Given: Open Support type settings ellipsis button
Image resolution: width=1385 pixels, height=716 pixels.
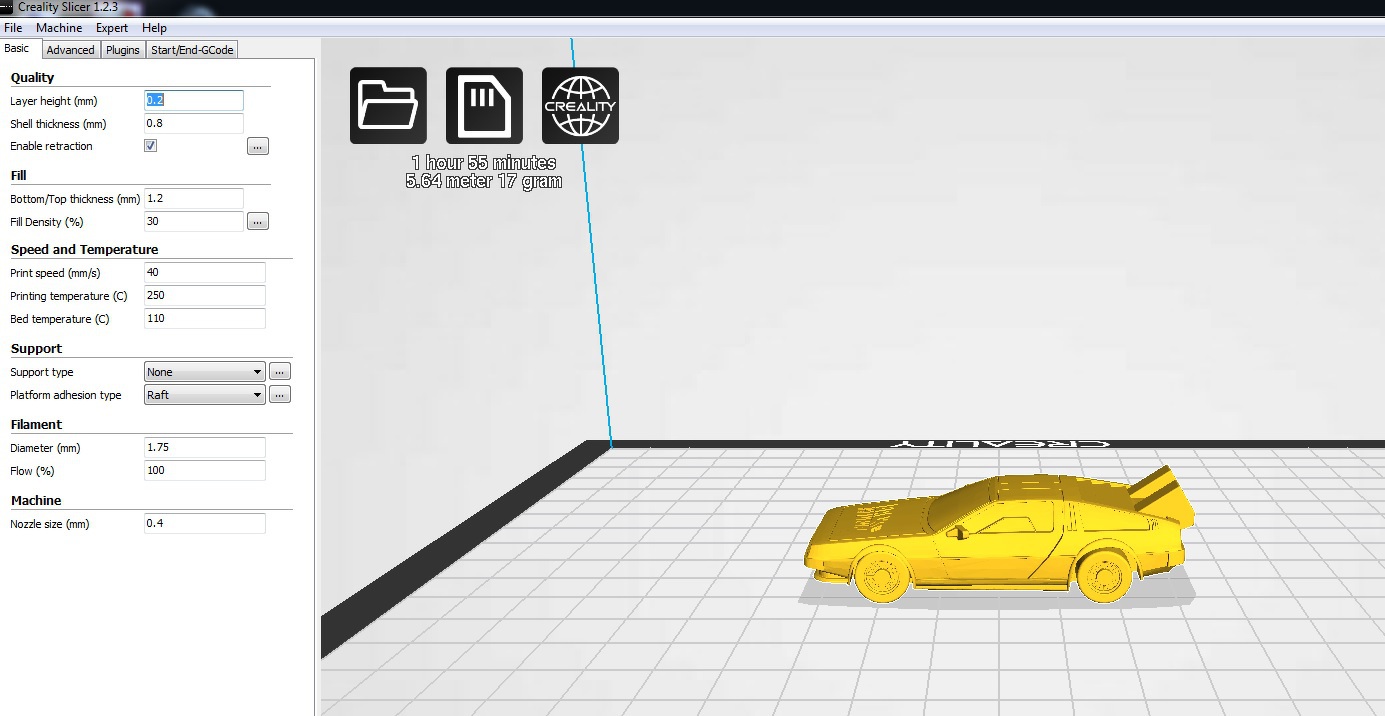Looking at the screenshot, I should pos(280,371).
